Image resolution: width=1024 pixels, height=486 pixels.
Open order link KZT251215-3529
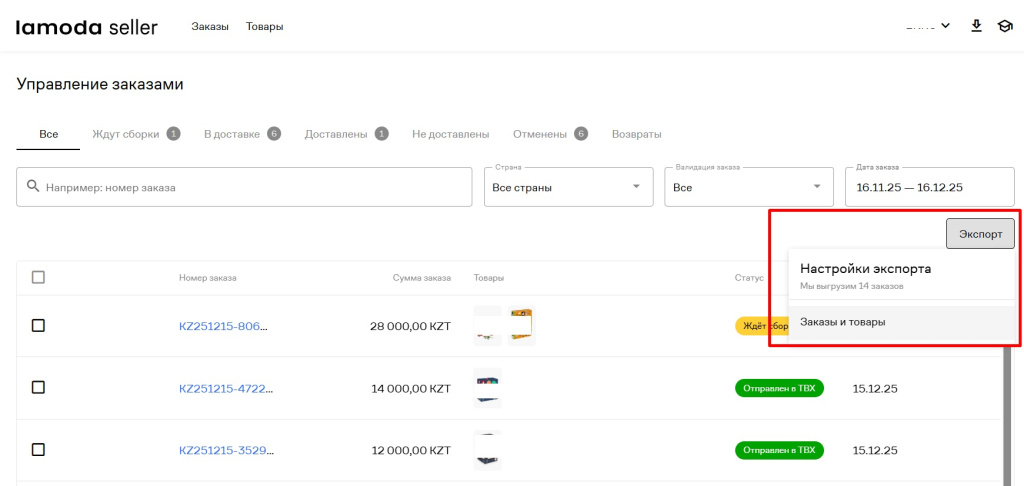224,450
